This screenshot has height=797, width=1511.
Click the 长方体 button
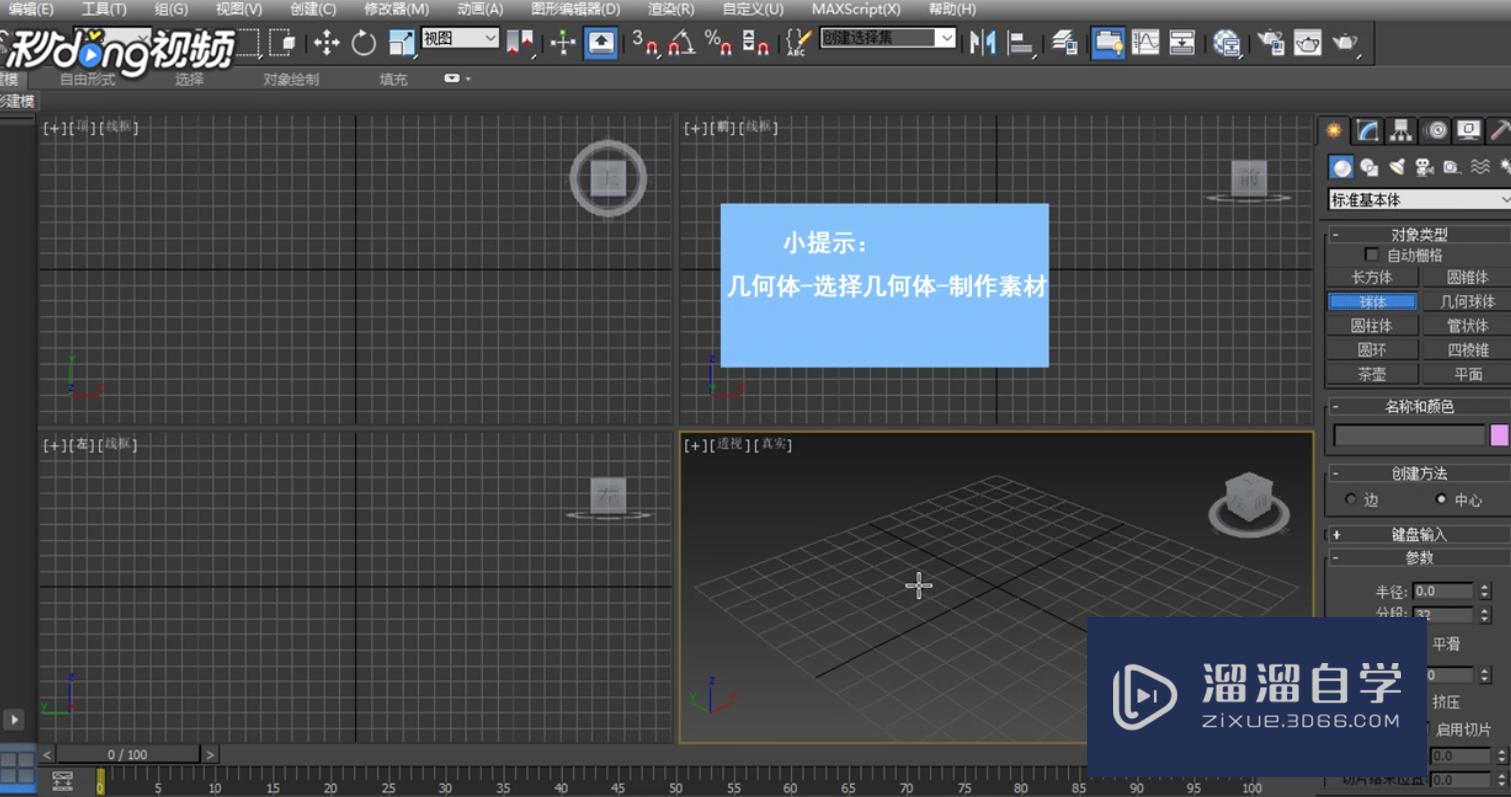point(1372,277)
